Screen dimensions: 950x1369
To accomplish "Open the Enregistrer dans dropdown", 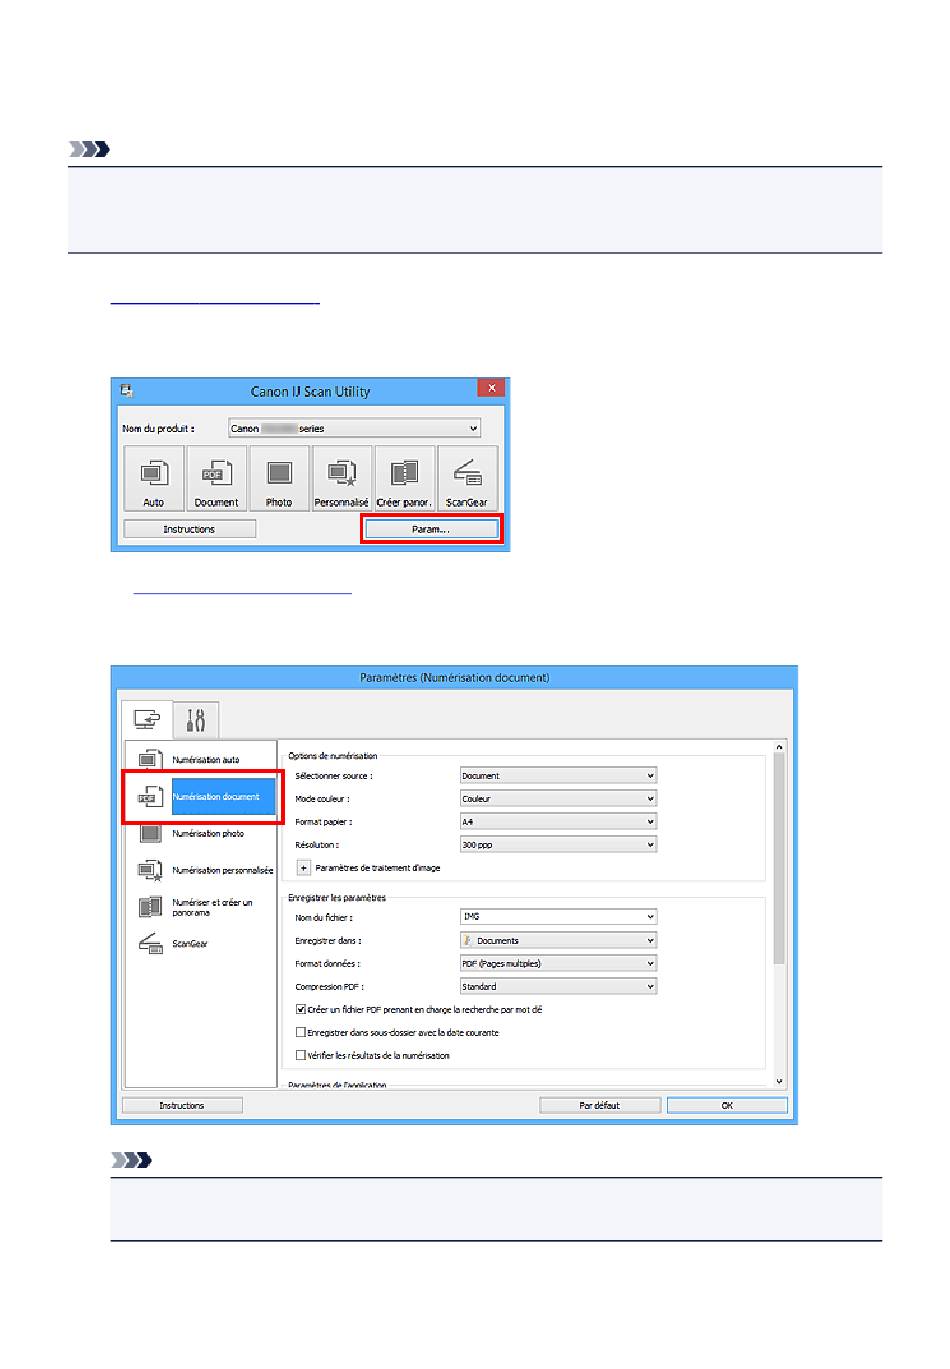I will point(558,941).
